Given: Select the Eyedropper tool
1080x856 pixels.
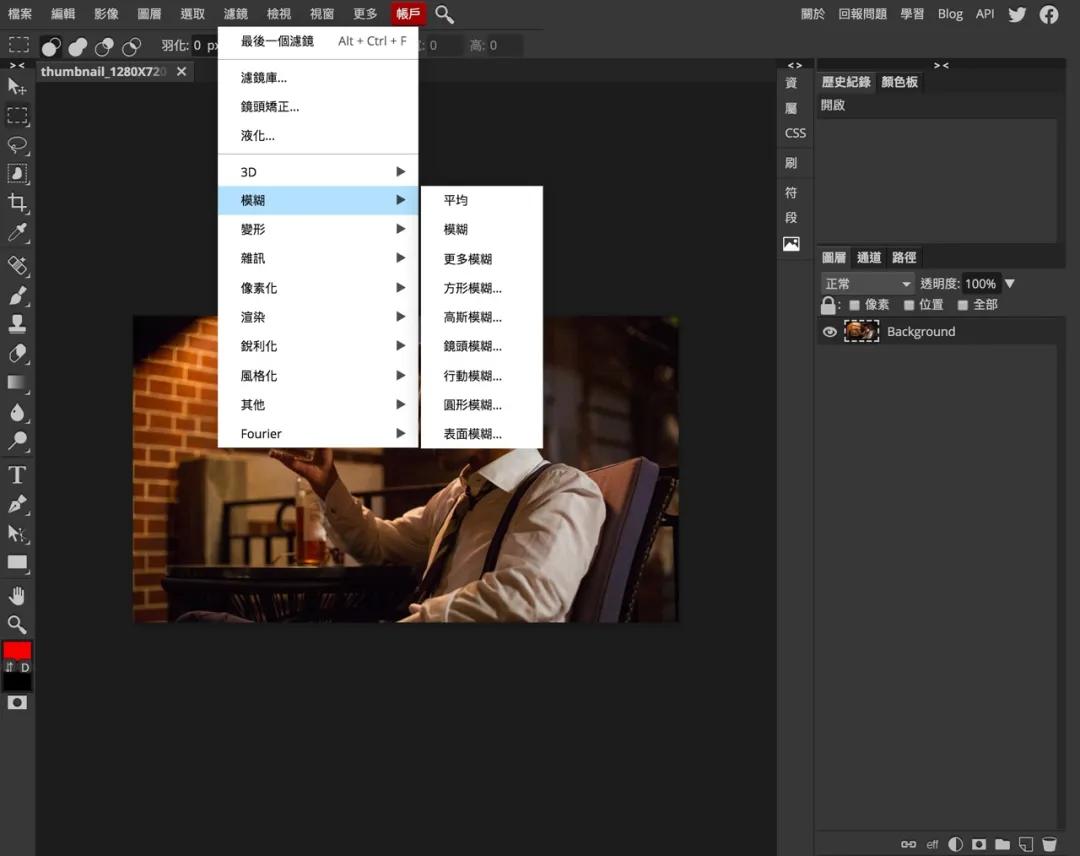Looking at the screenshot, I should click(x=16, y=233).
